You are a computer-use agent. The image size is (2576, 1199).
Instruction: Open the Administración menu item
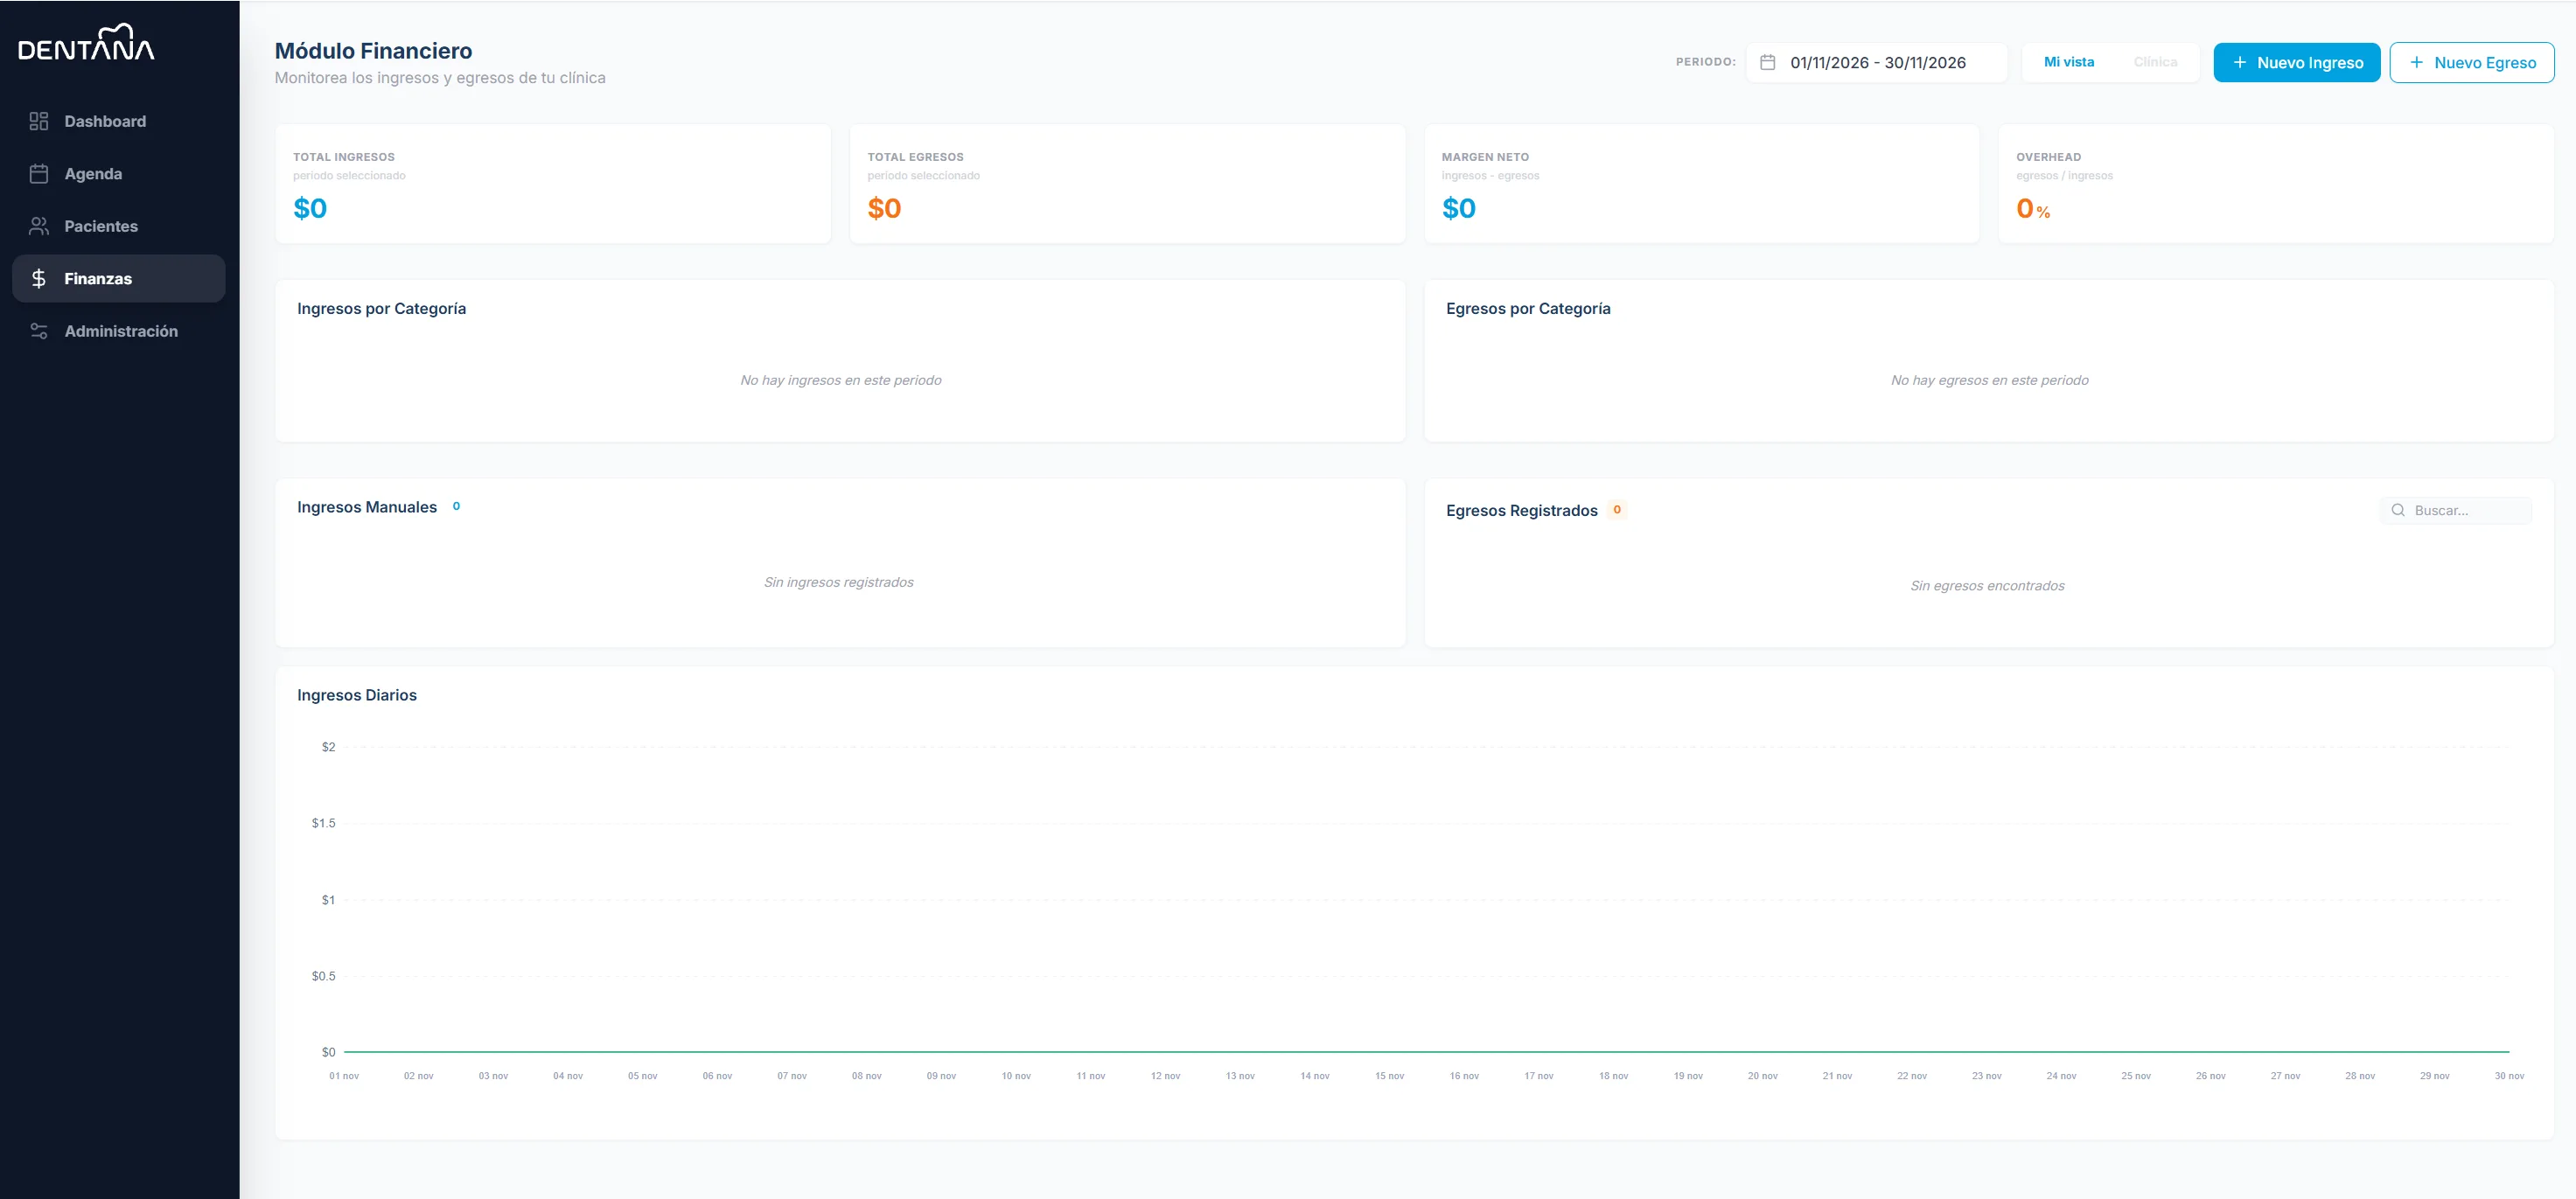pos(118,331)
